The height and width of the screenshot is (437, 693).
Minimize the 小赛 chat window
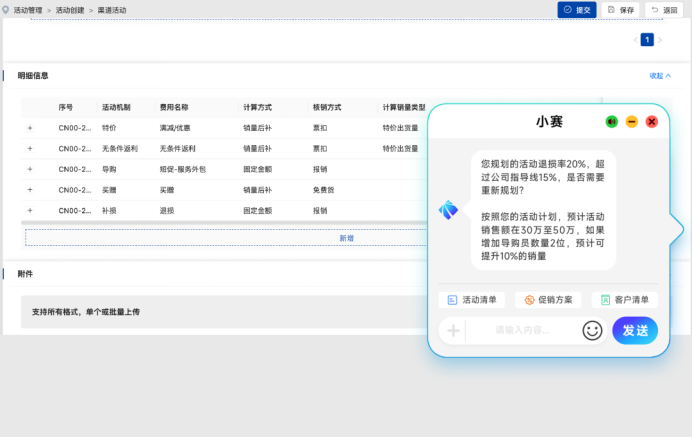[631, 121]
